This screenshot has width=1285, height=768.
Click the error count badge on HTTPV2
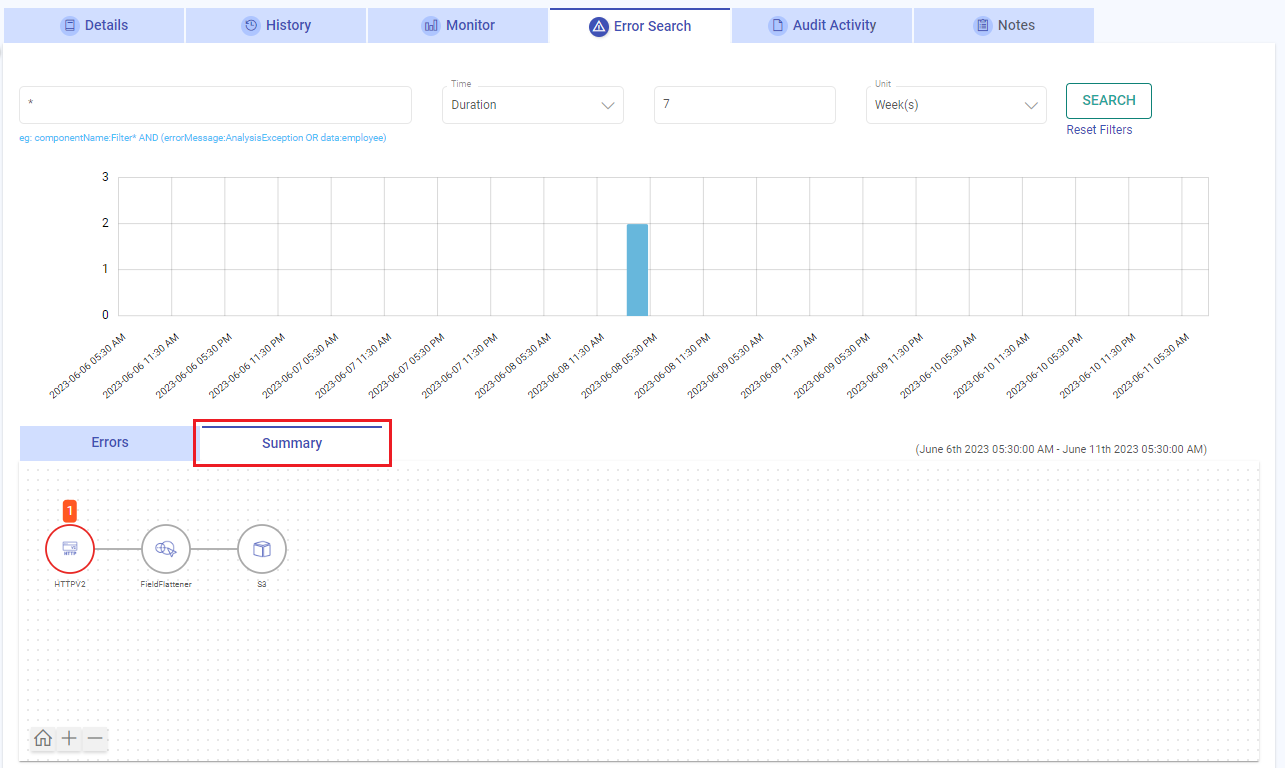click(x=70, y=511)
